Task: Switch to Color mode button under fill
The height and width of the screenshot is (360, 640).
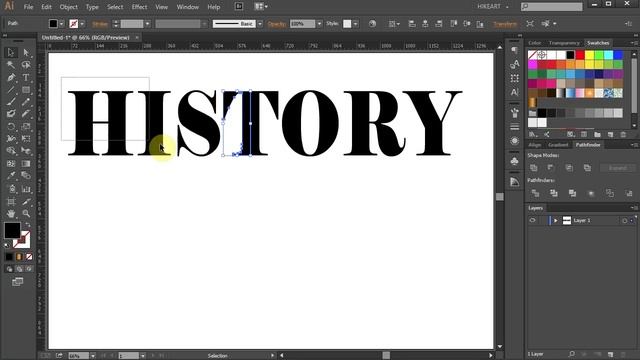Action: coord(9,257)
